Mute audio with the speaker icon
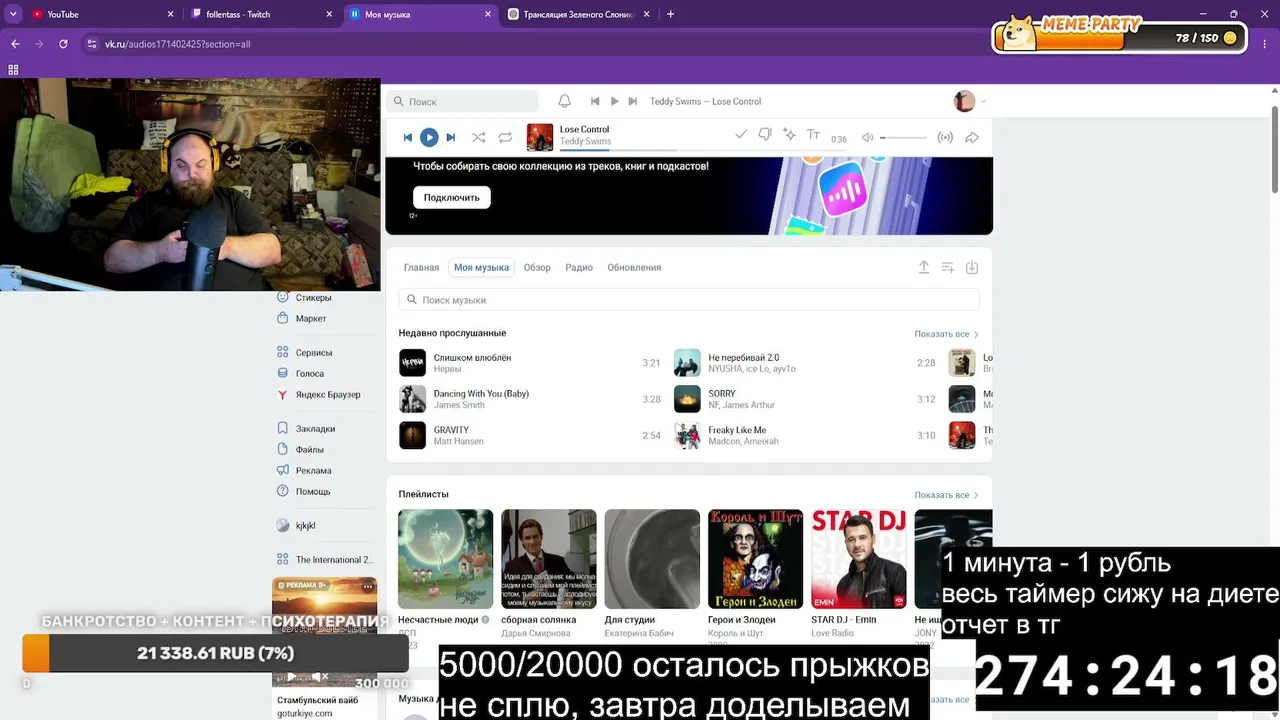This screenshot has width=1280, height=720. (x=867, y=138)
